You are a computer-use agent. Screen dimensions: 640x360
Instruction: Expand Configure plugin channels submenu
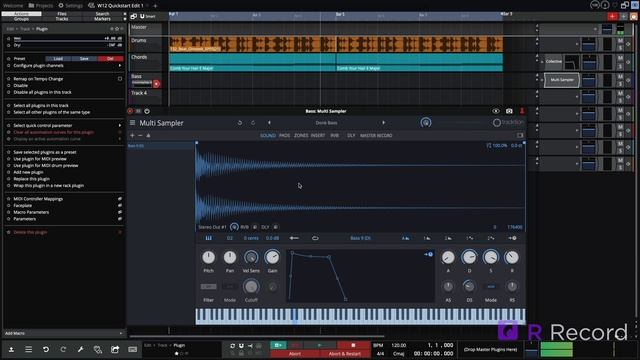coord(65,65)
